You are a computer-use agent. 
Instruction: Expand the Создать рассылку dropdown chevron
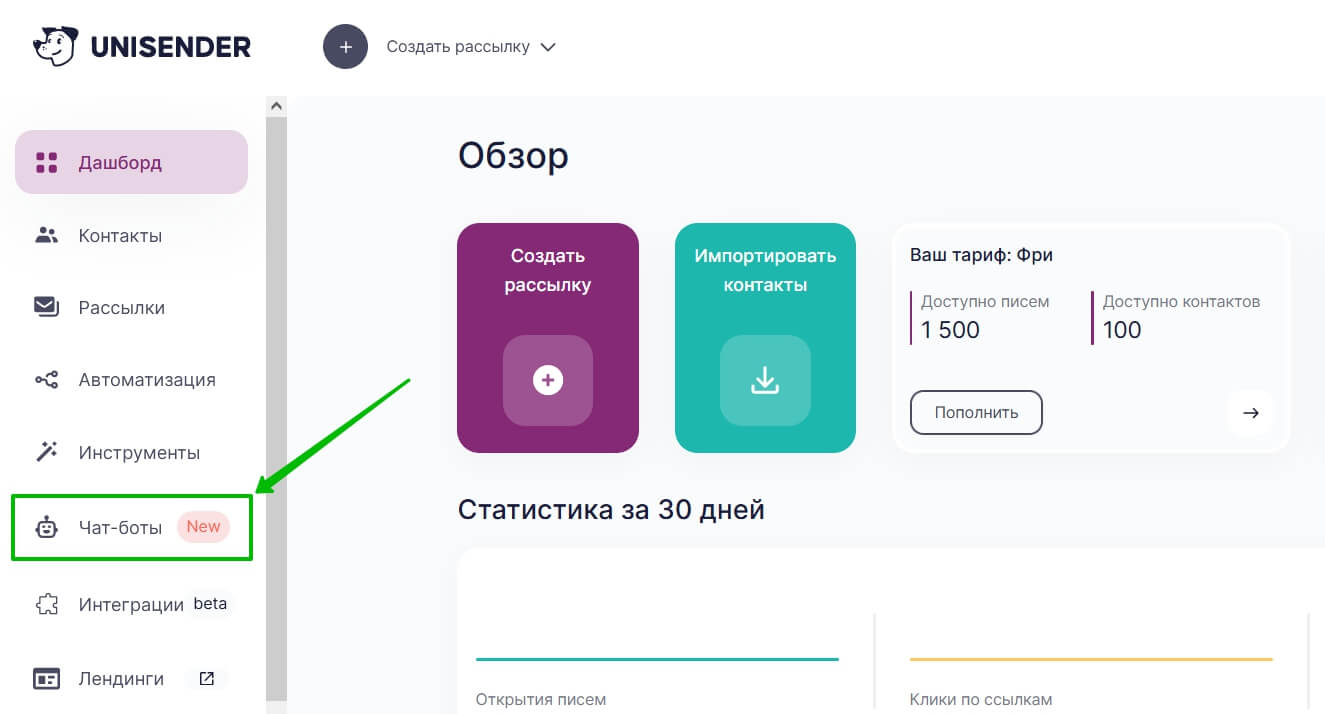tap(548, 46)
